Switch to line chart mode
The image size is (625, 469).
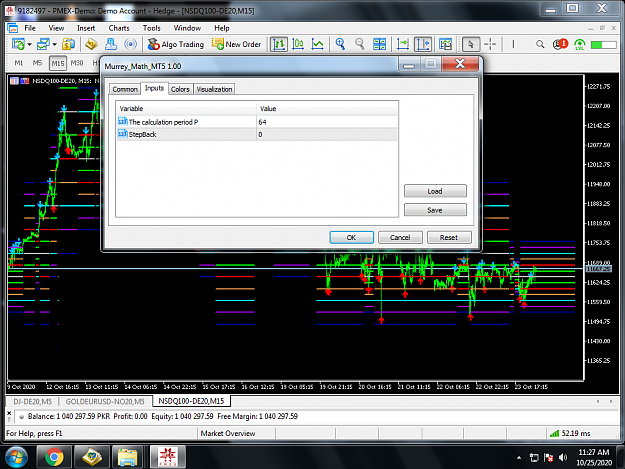point(317,44)
